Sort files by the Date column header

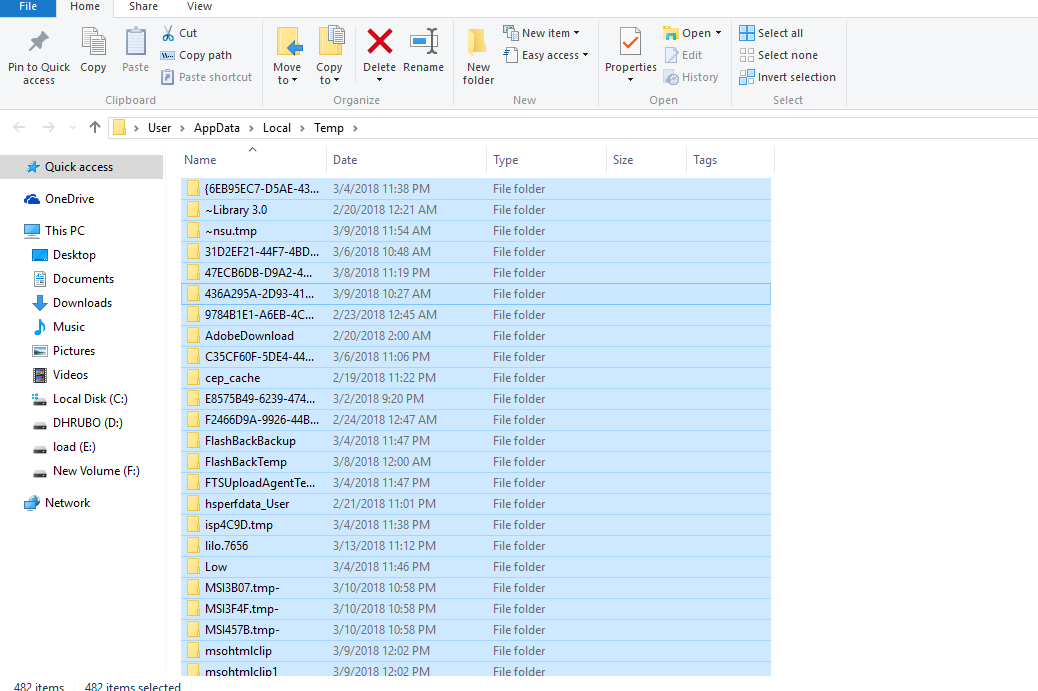pos(345,160)
